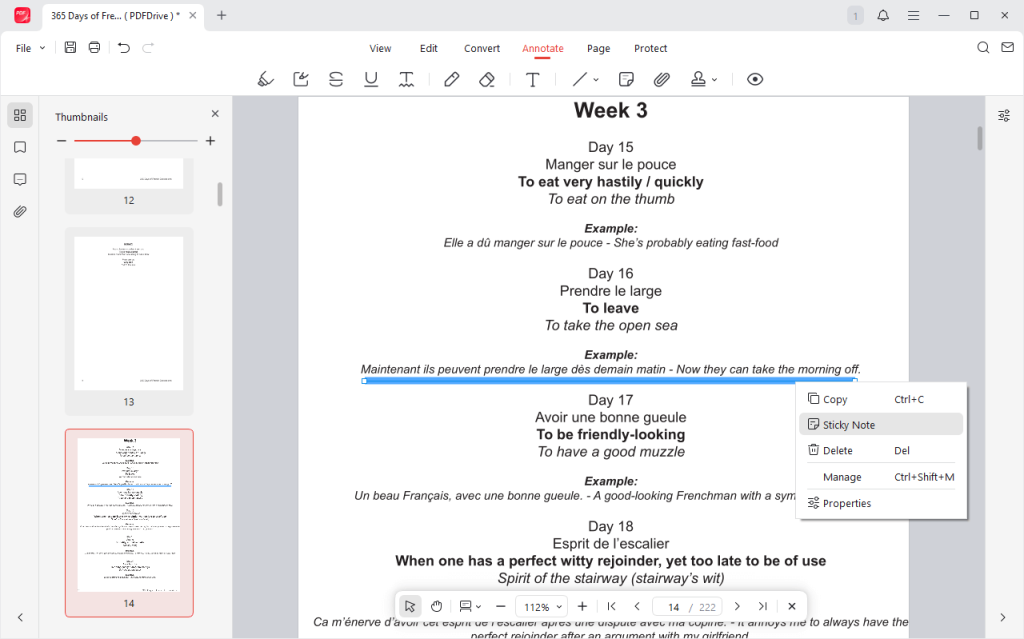This screenshot has width=1024, height=639.
Task: Switch to the Convert tab
Action: 482,48
